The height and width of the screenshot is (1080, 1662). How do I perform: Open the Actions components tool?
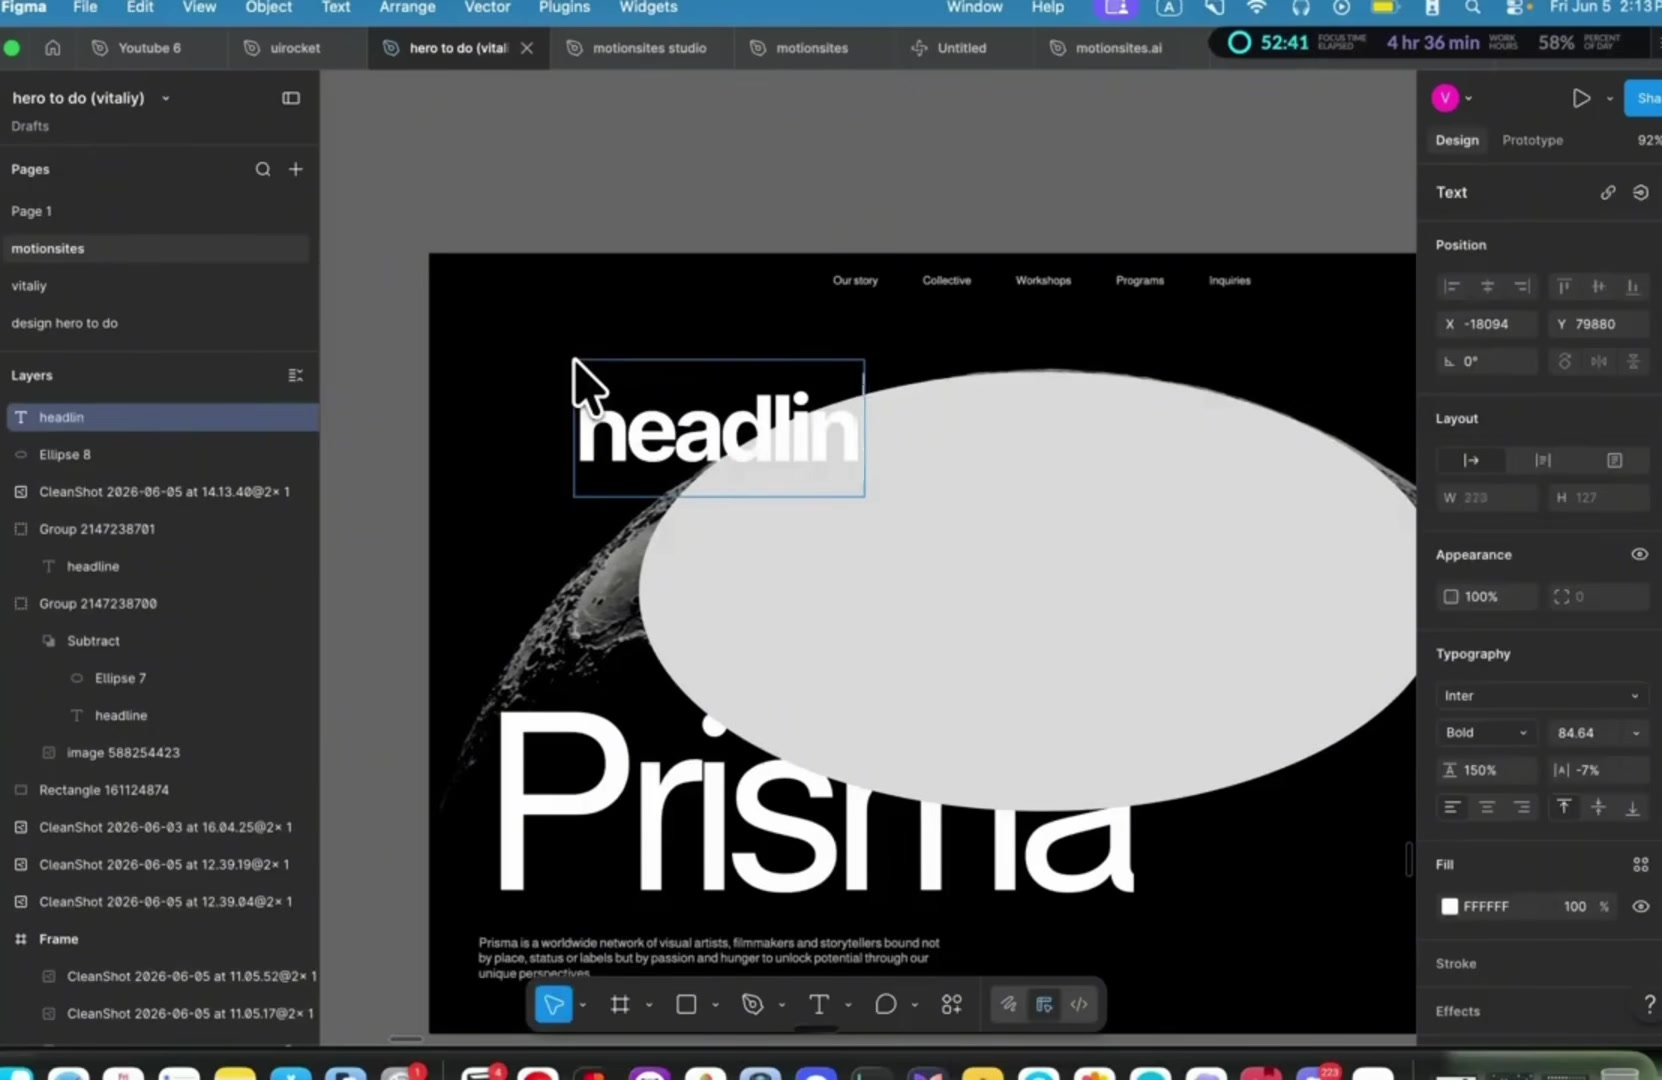[952, 1004]
